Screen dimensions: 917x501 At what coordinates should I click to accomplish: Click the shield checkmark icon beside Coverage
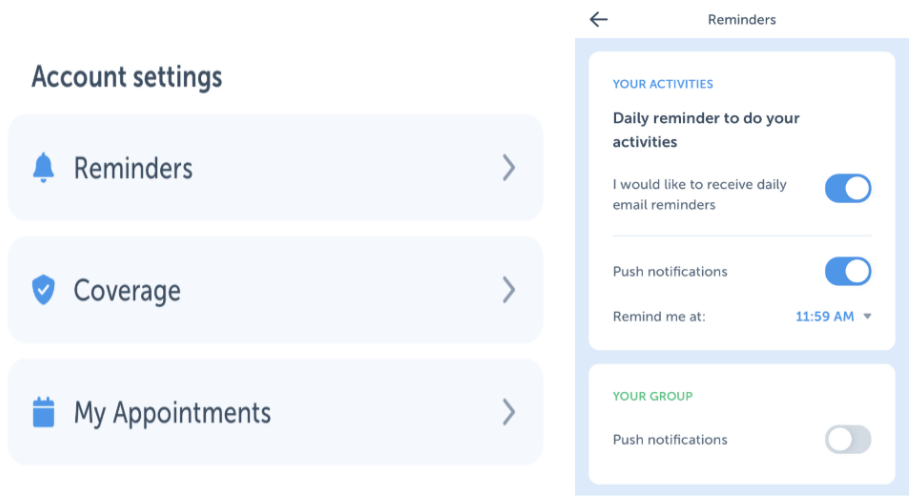click(43, 291)
